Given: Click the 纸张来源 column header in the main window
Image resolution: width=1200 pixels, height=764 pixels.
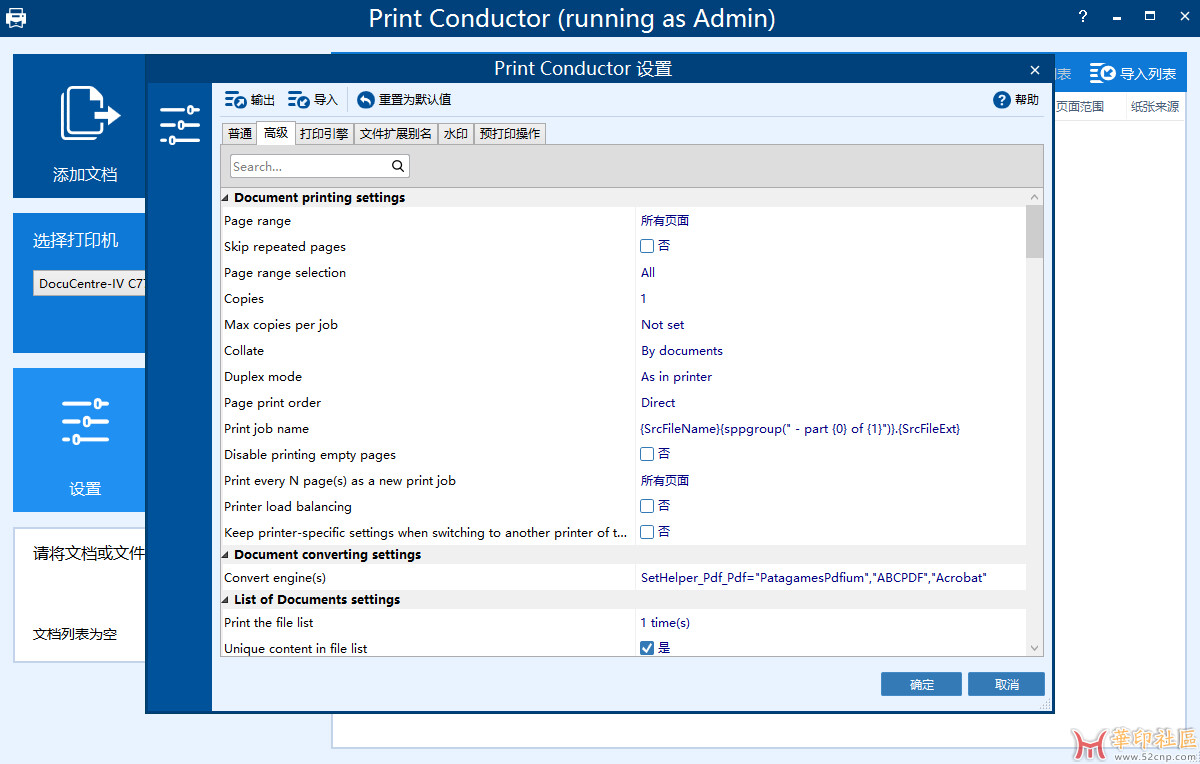Looking at the screenshot, I should [1155, 106].
